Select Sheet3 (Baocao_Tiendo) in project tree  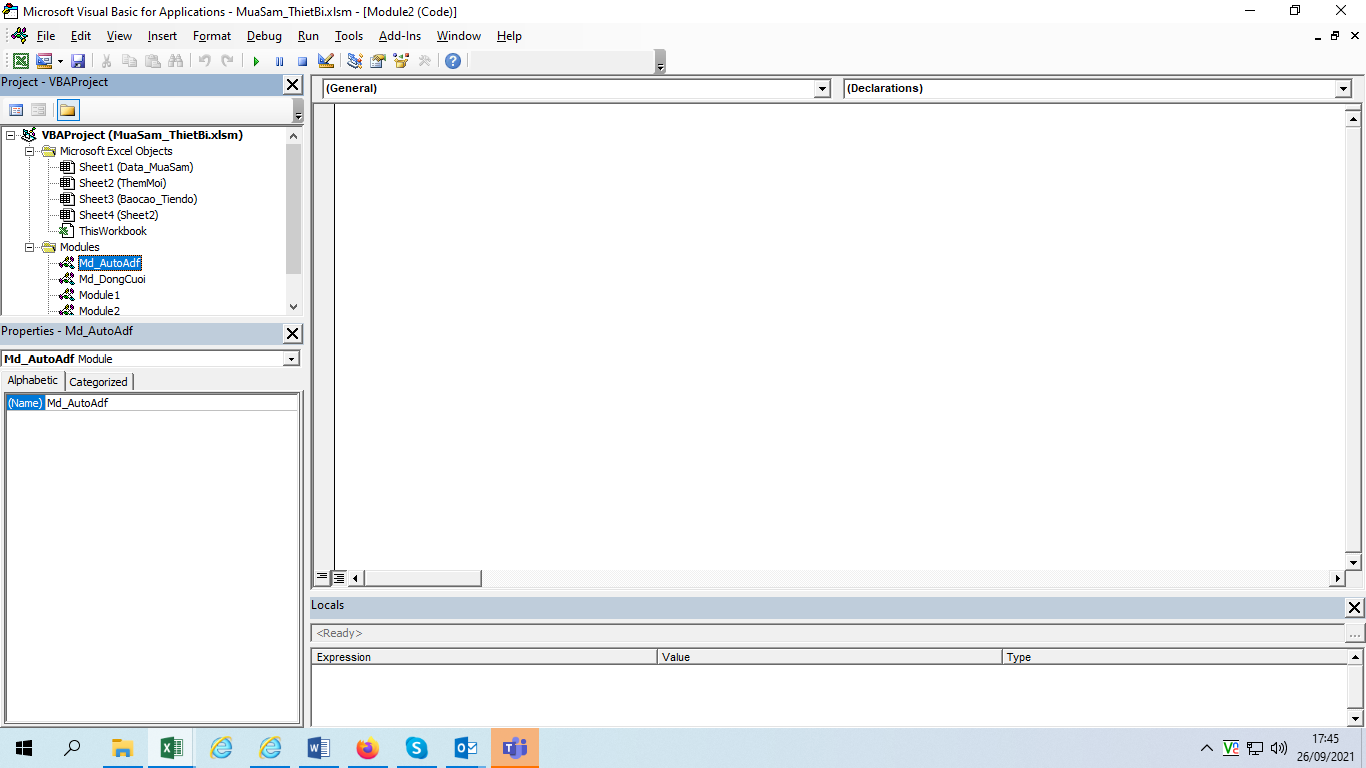point(138,199)
